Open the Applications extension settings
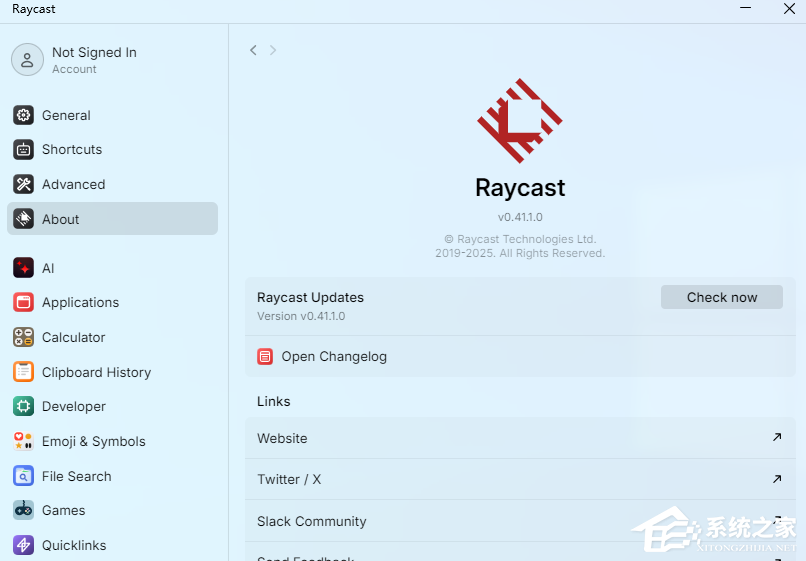Screen dimensions: 806x561 pos(112,302)
